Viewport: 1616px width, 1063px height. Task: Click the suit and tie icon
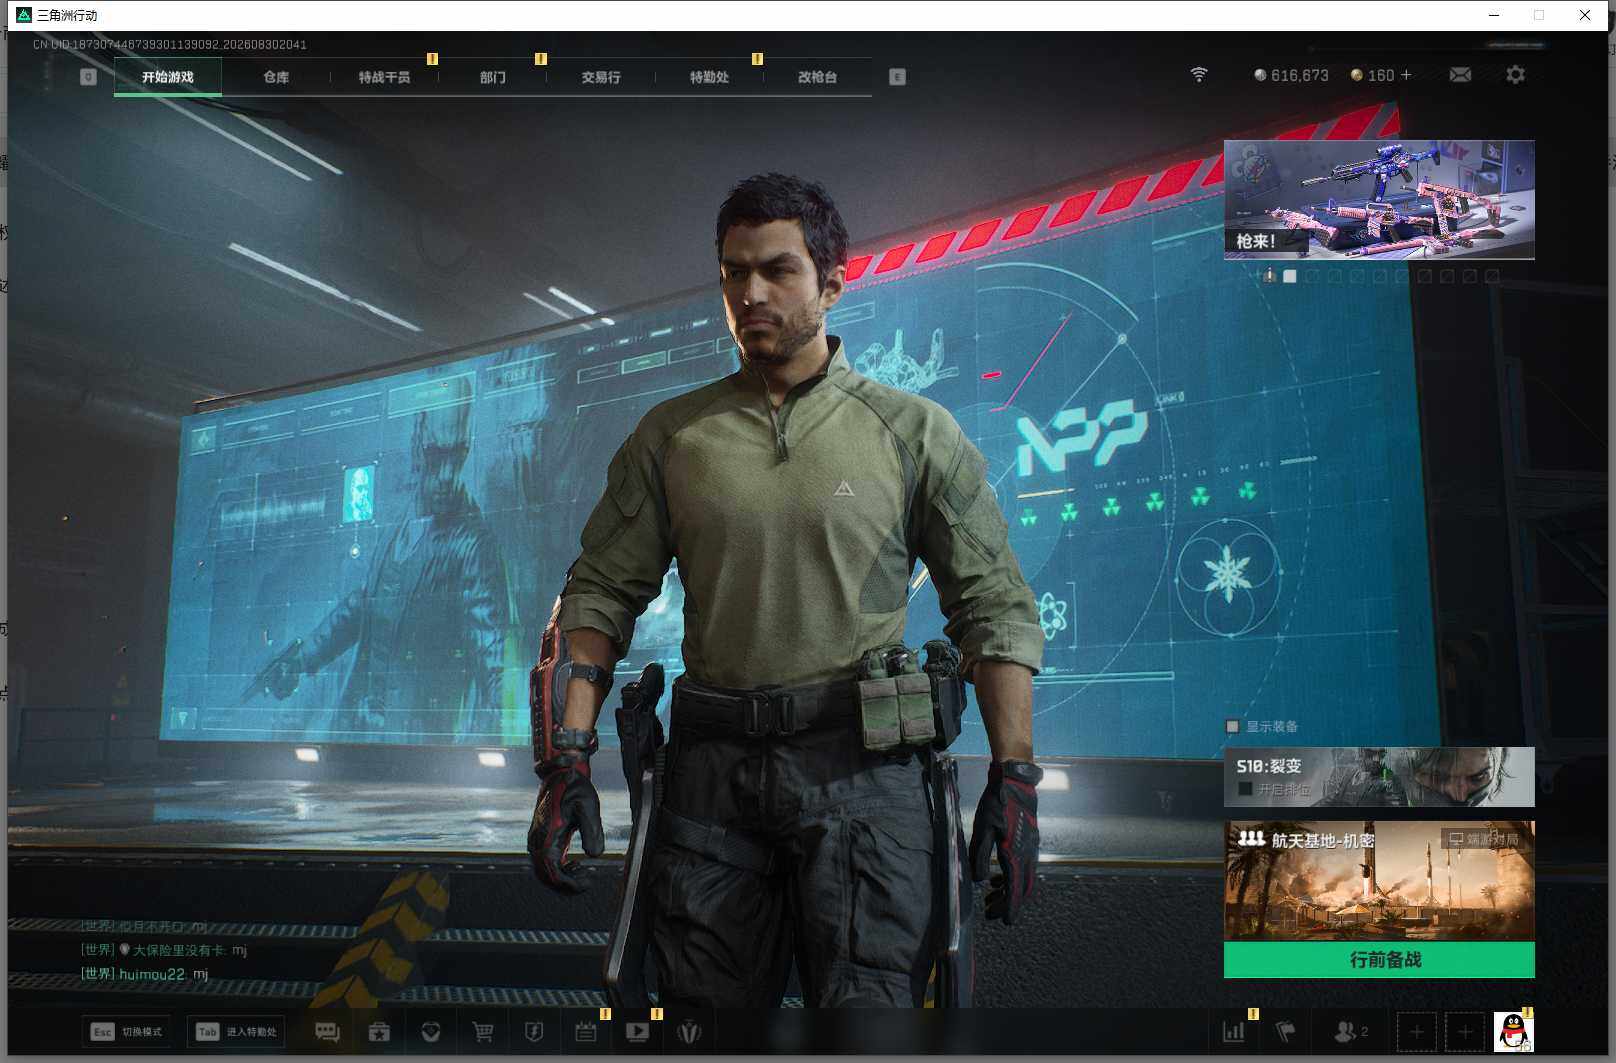[689, 1032]
